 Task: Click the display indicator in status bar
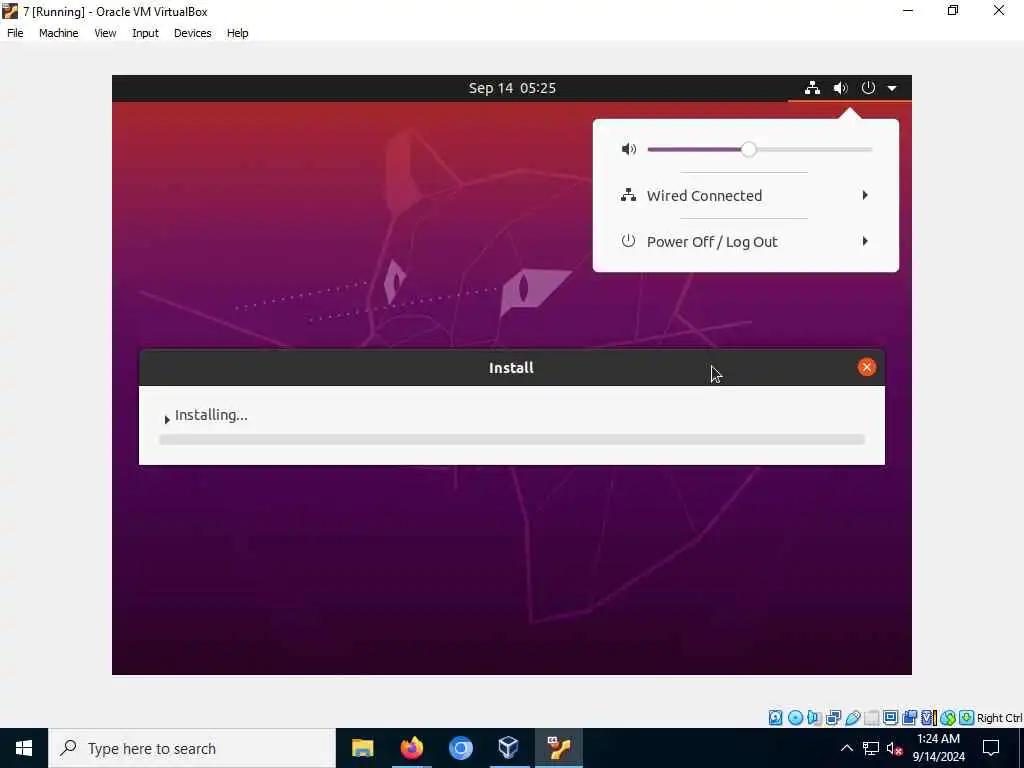[x=890, y=718]
